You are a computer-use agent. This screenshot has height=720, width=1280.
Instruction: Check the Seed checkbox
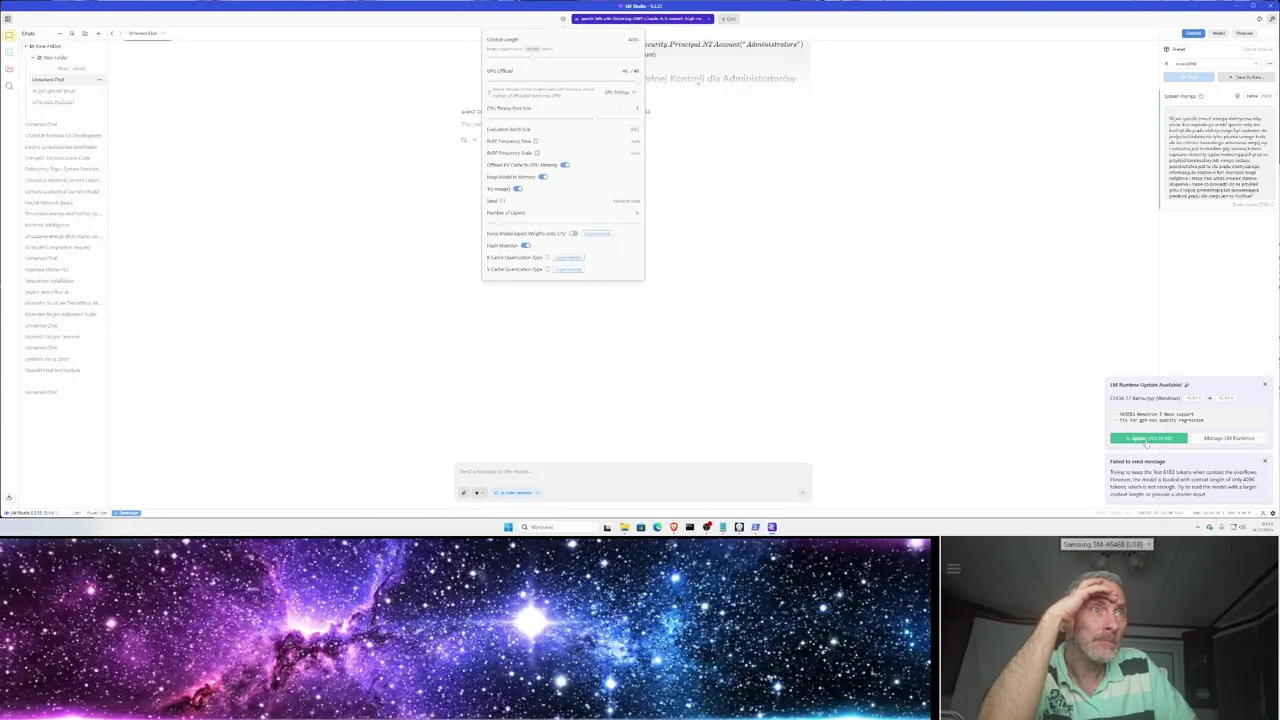point(503,201)
